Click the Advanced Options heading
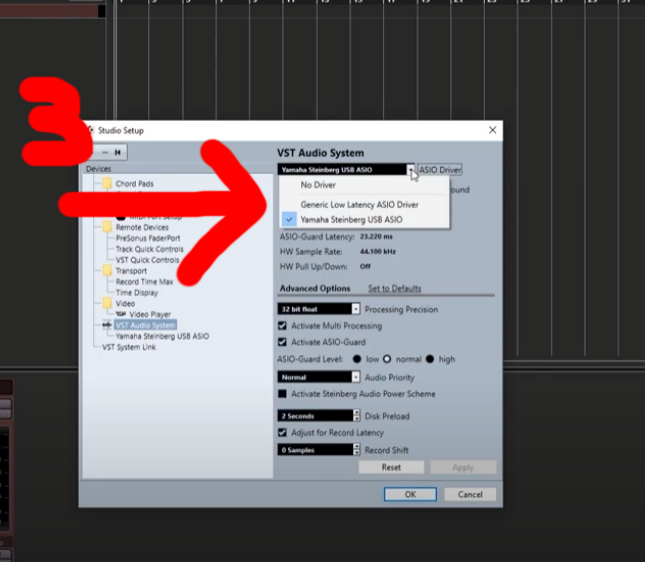 point(315,288)
